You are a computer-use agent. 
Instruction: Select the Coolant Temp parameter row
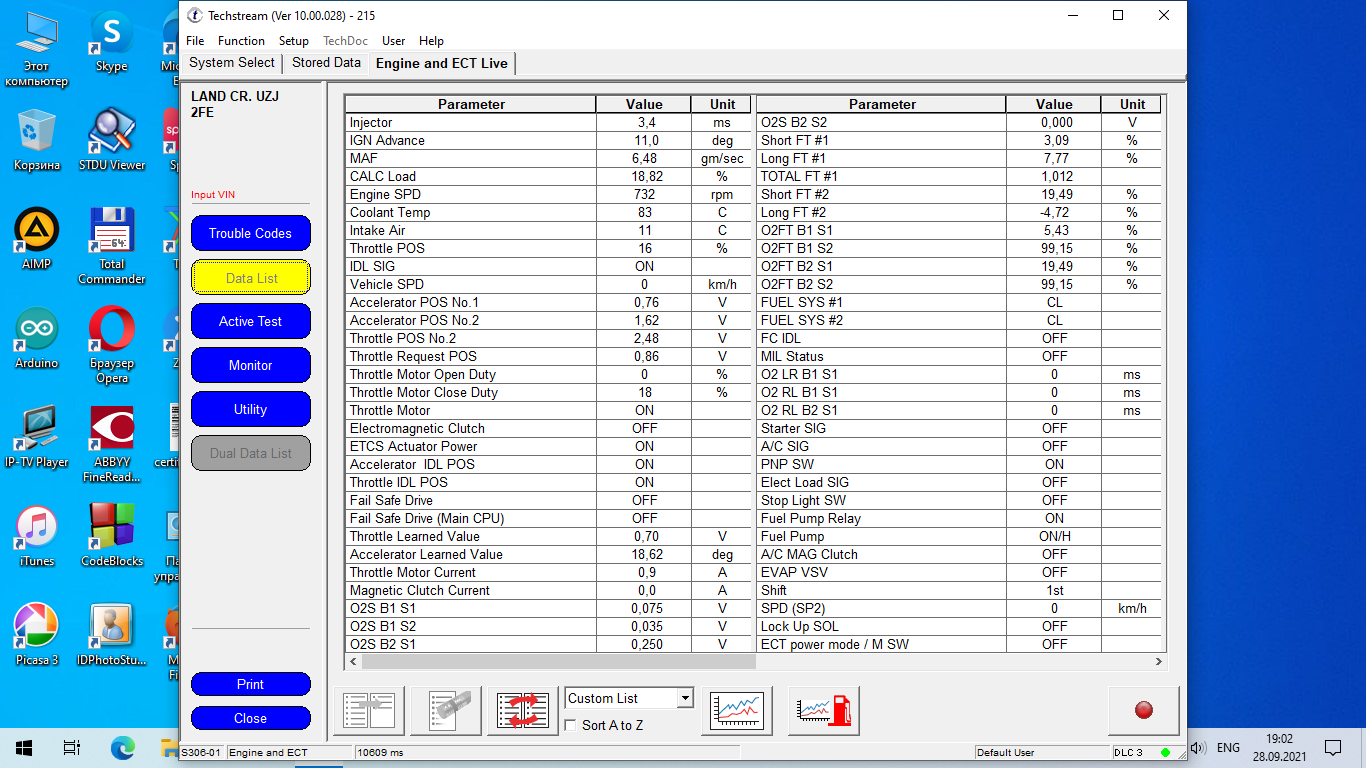point(549,212)
